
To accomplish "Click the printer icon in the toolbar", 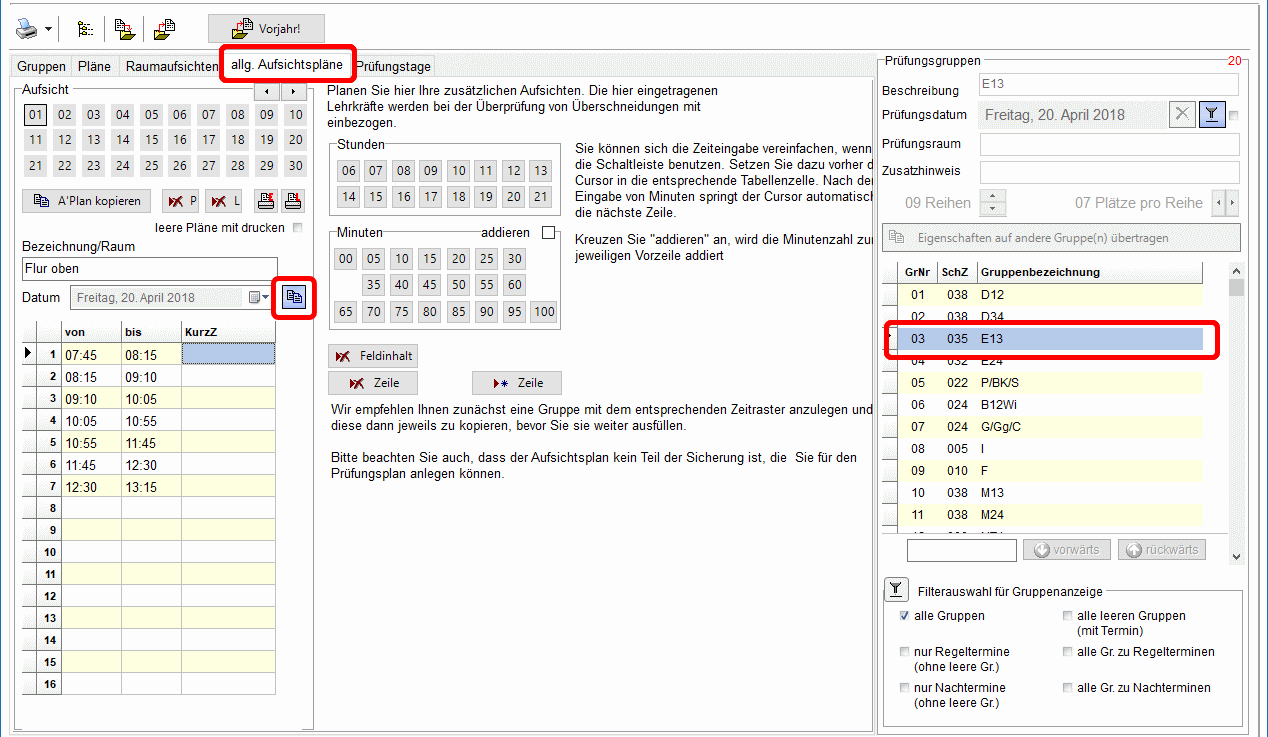I will (x=27, y=29).
